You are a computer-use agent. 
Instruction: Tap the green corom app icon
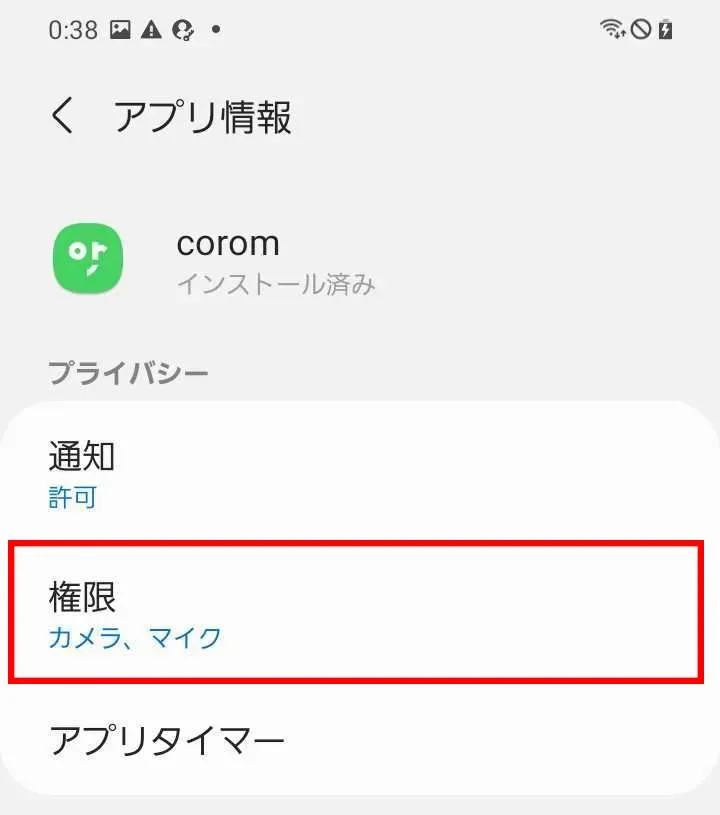tap(88, 258)
